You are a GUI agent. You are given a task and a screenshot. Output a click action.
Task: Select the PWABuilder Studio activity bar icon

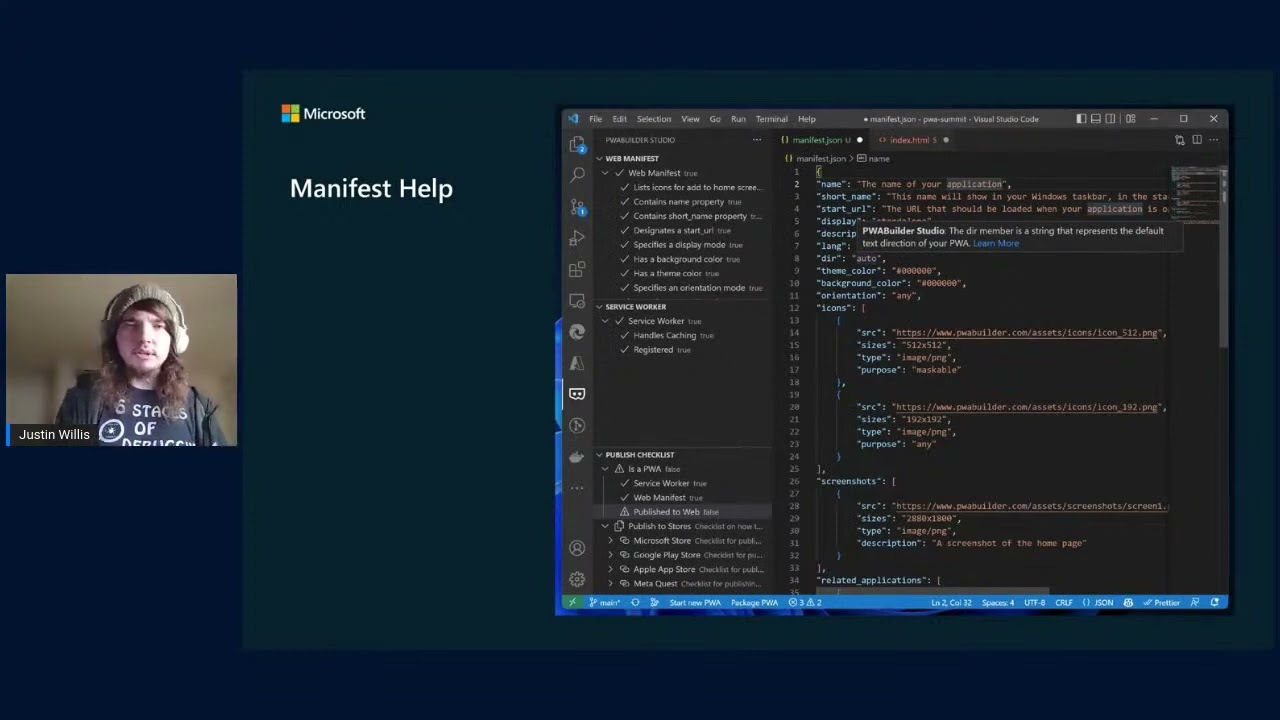pyautogui.click(x=577, y=394)
